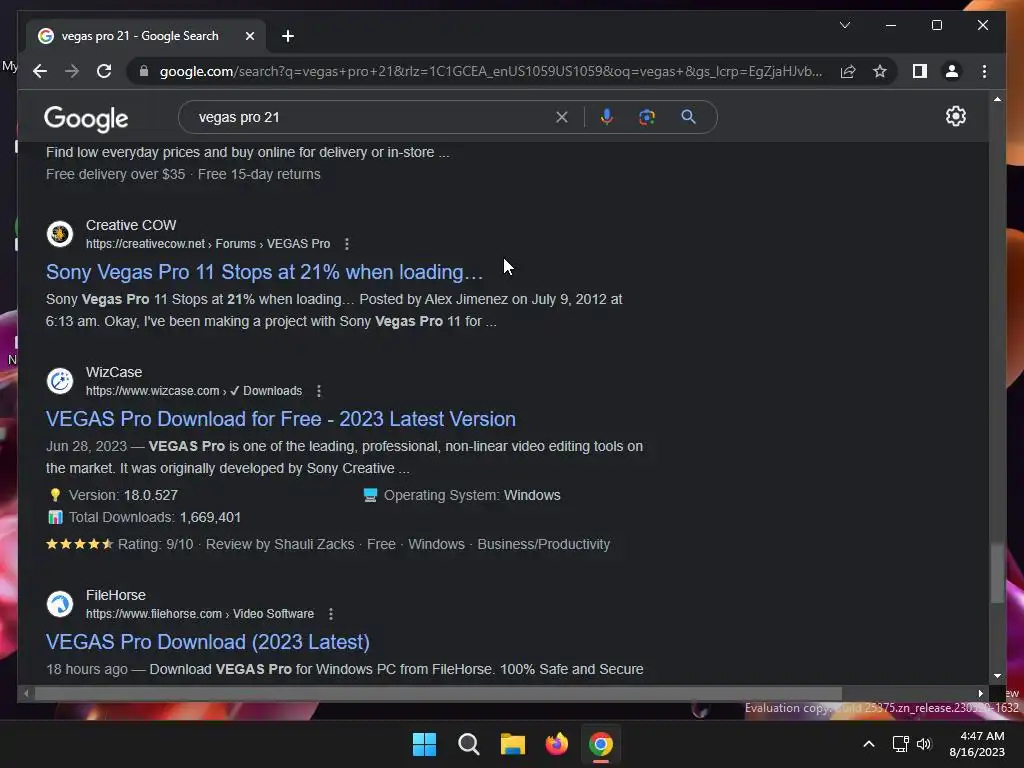Screen dimensions: 1024x768
Task: Launch Firefox from taskbar
Action: click(x=556, y=744)
